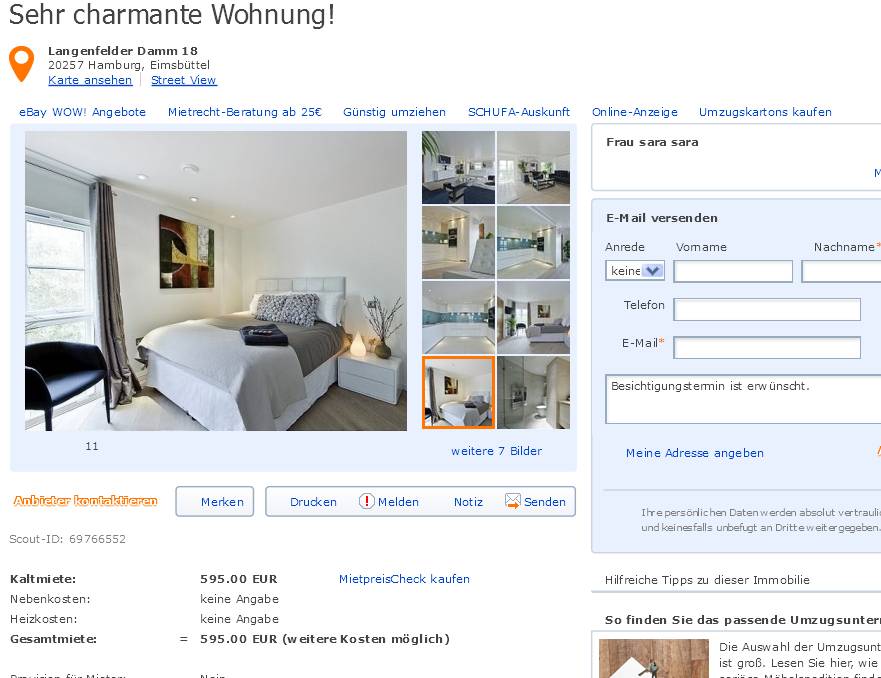Click the Drucken button
The image size is (881, 678).
coord(313,502)
